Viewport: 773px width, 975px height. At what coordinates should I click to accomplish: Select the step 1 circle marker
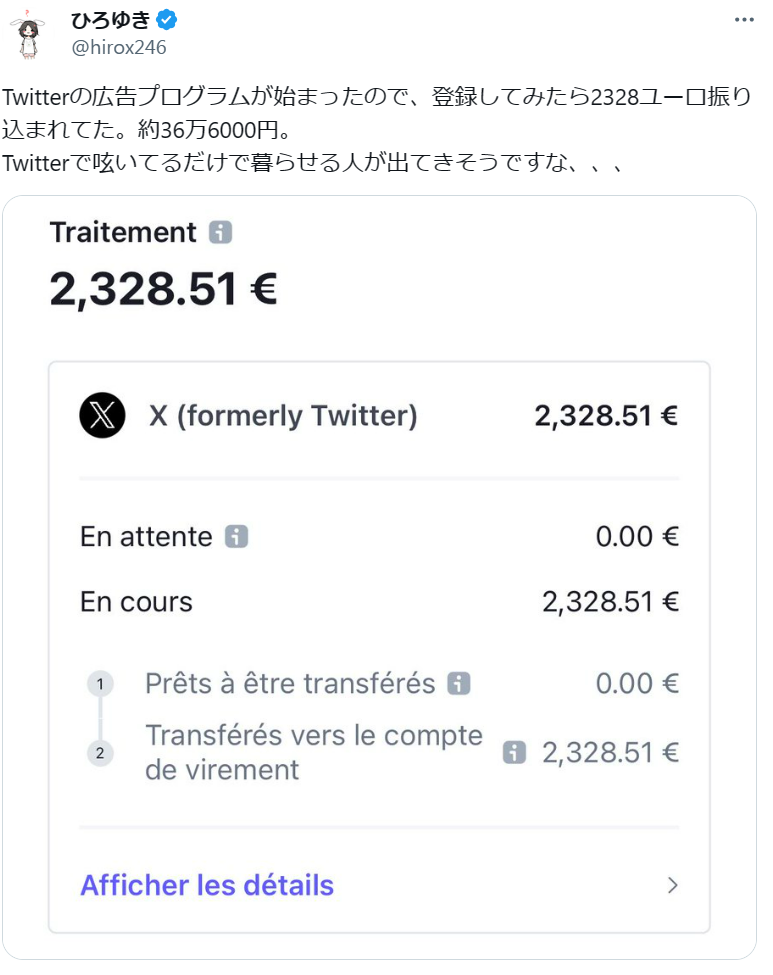click(x=100, y=684)
